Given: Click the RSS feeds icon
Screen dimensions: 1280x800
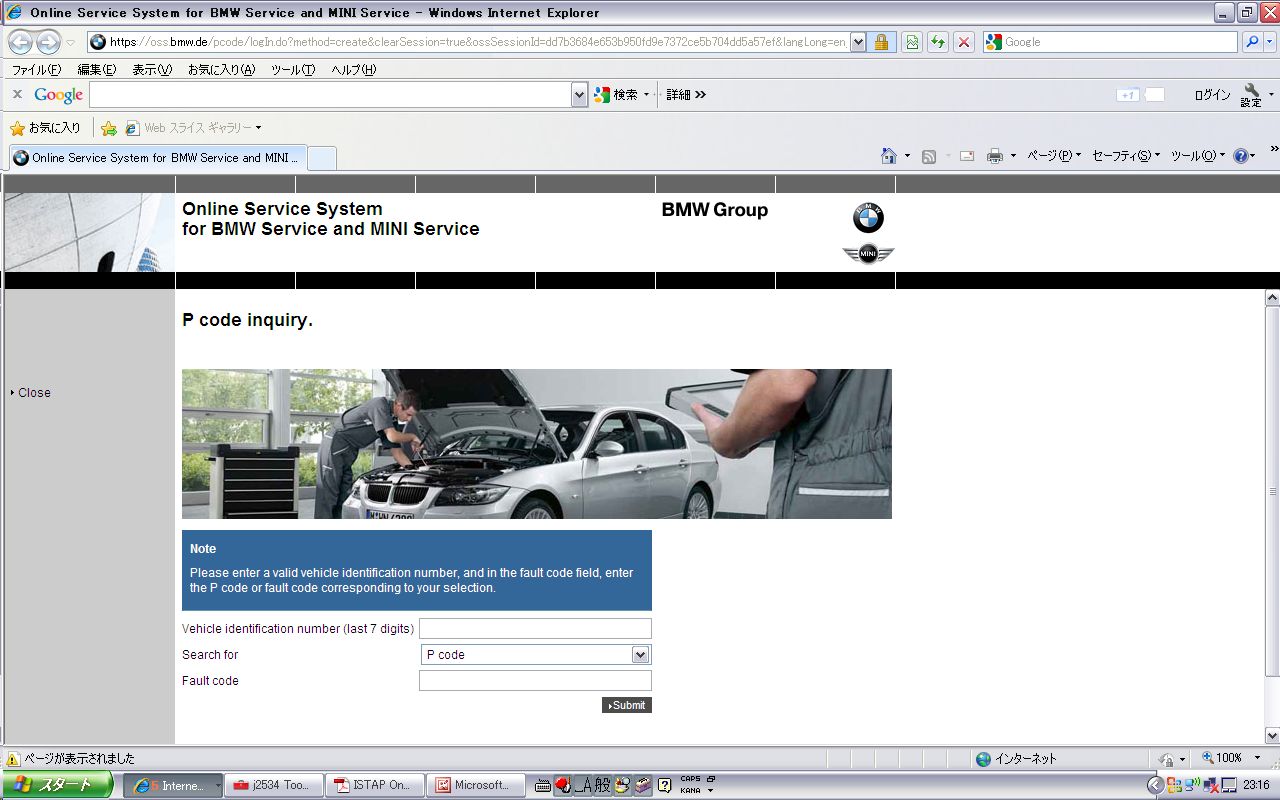Looking at the screenshot, I should pos(929,156).
